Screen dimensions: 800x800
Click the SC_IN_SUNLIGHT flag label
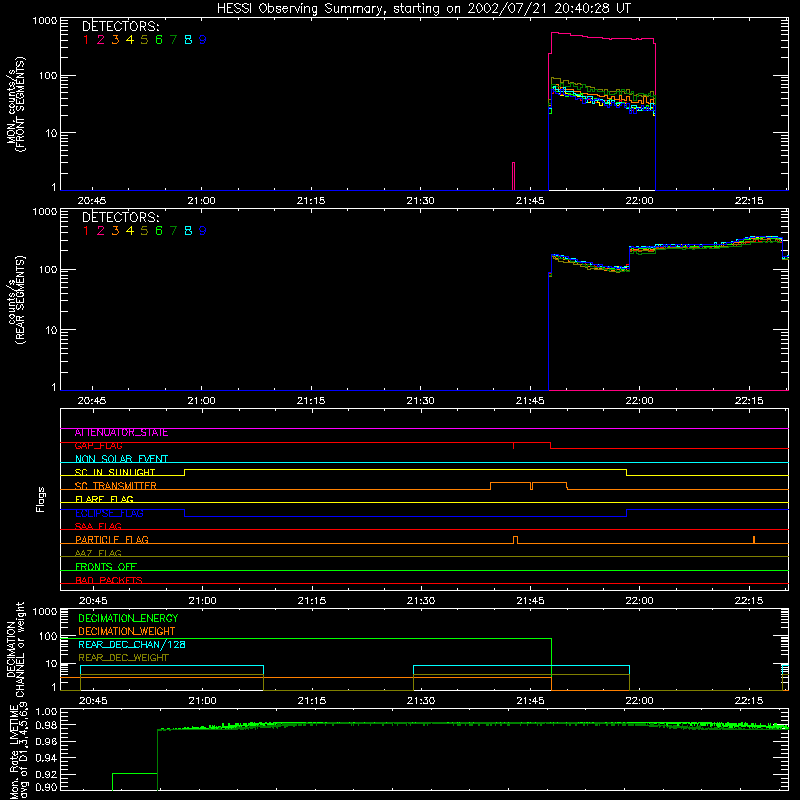[x=115, y=472]
